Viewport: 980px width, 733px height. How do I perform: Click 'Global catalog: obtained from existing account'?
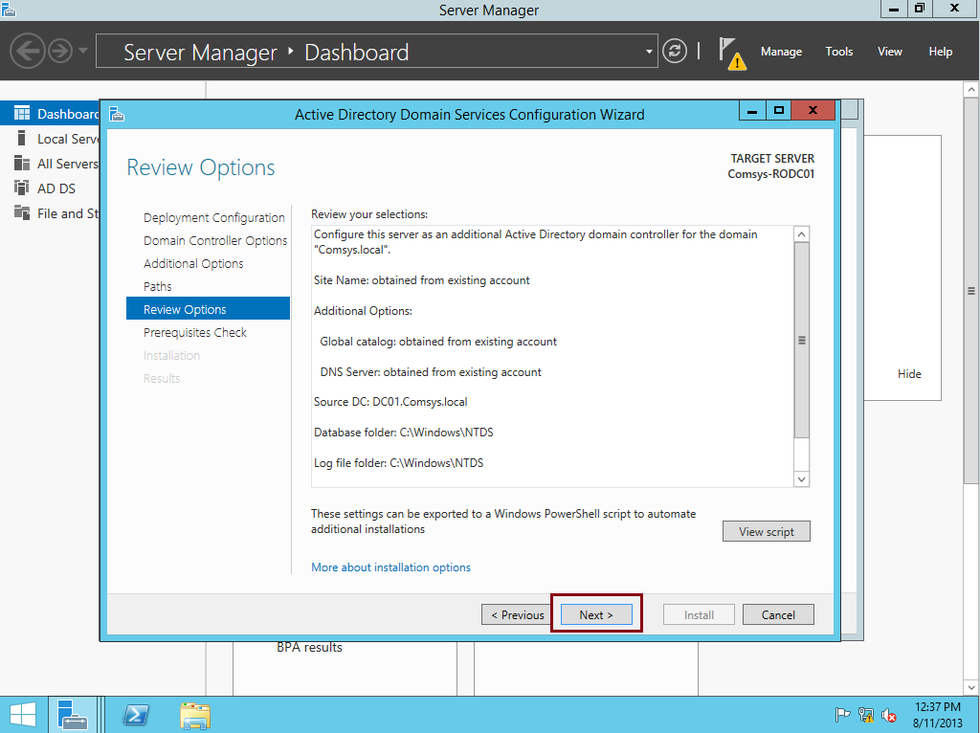(x=438, y=341)
